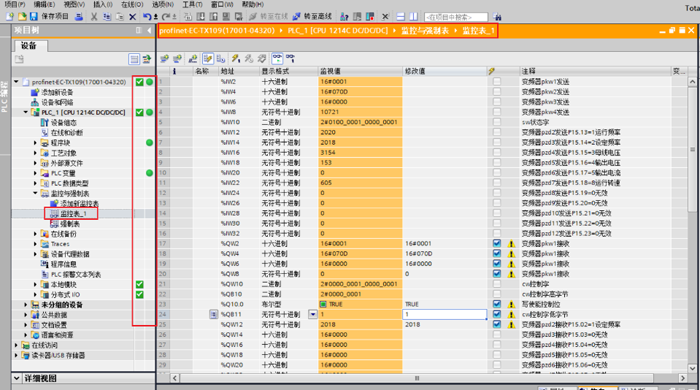This screenshot has width=700, height=390.
Task: Open the 在线(O) online menu
Action: click(132, 4)
